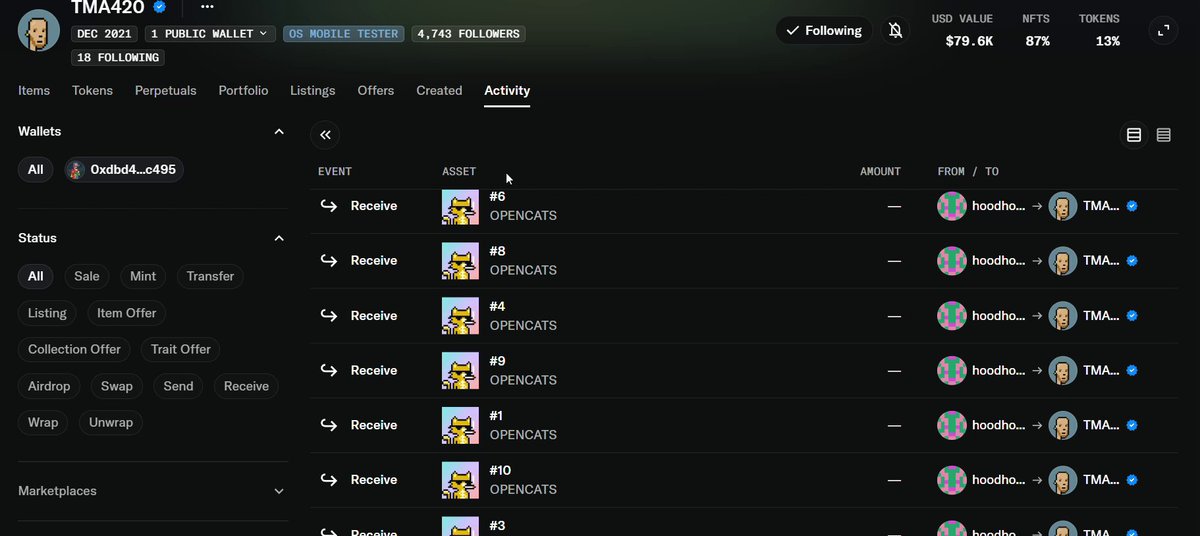Open the Tokens tab
1200x536 pixels.
click(92, 90)
